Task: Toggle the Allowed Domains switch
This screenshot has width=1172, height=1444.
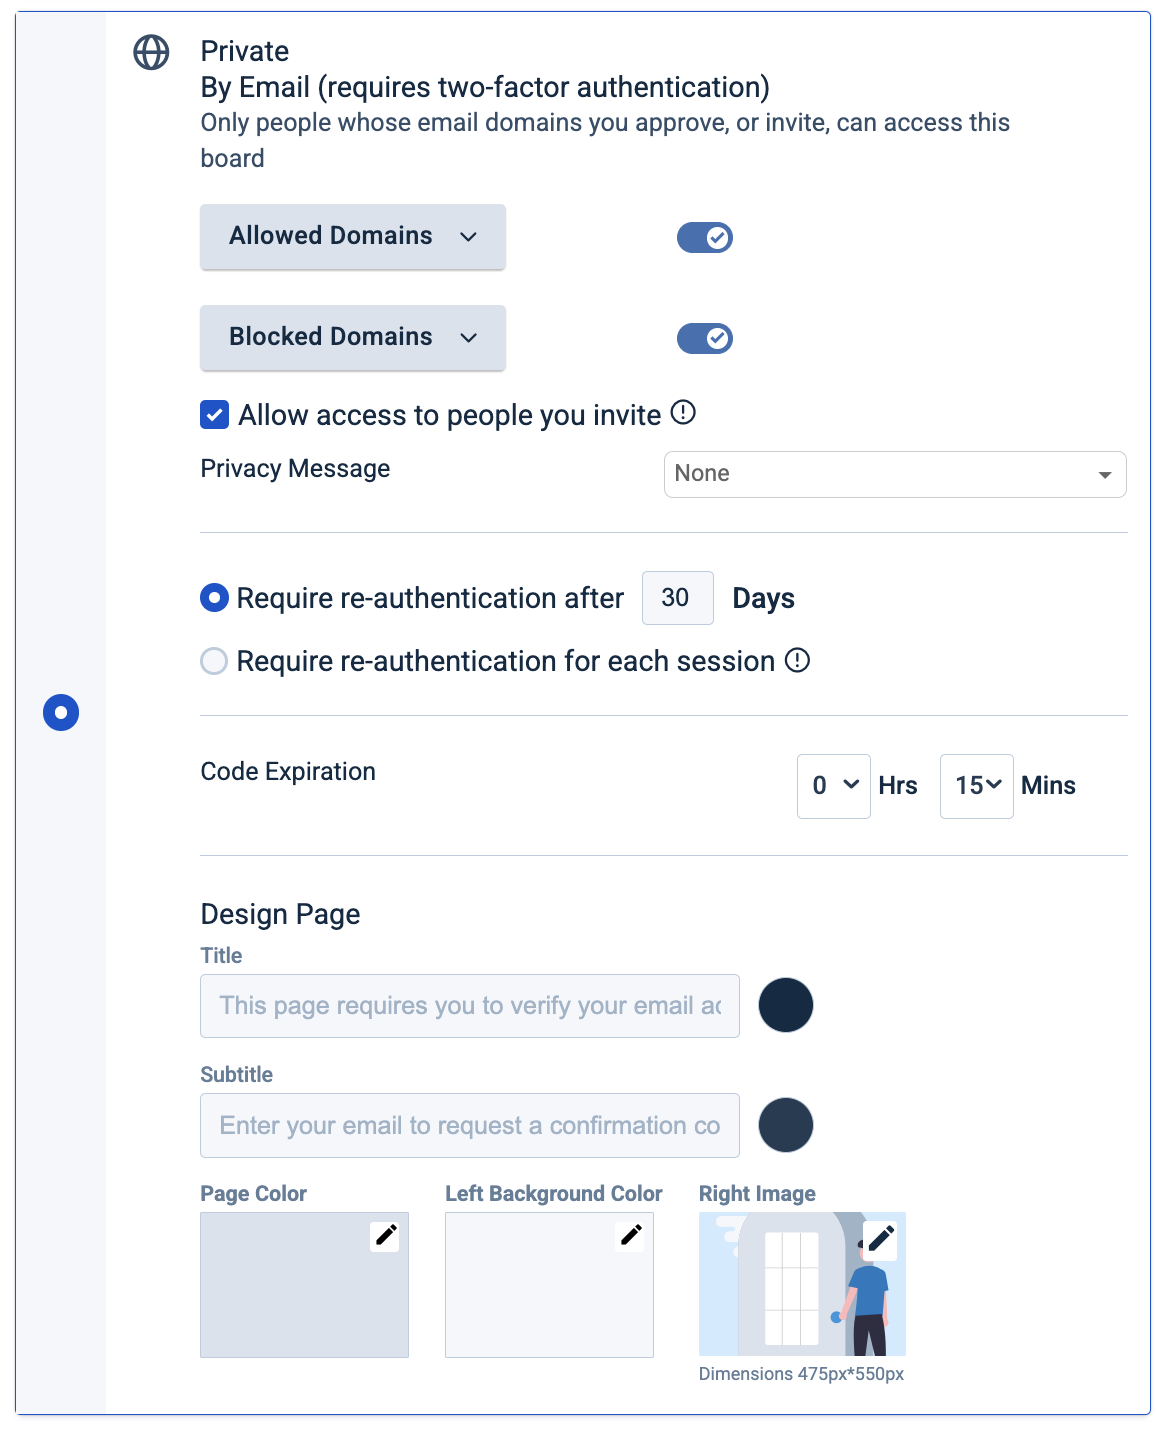Action: click(705, 238)
